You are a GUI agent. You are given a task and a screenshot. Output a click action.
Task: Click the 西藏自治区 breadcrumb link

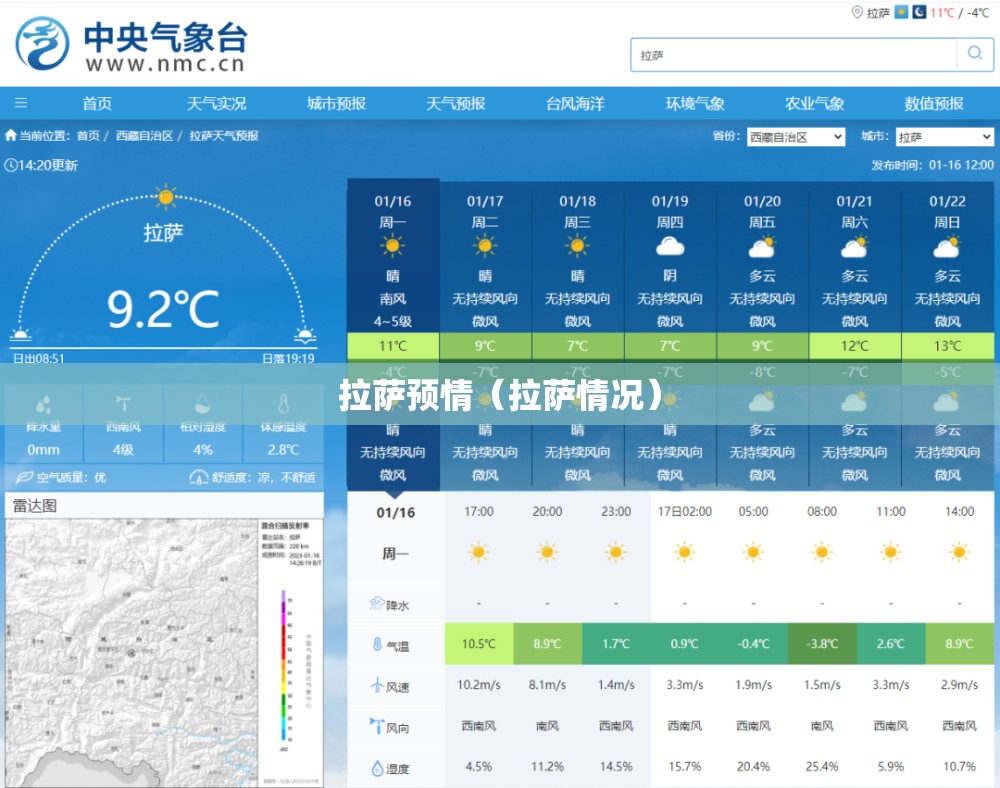tap(144, 136)
